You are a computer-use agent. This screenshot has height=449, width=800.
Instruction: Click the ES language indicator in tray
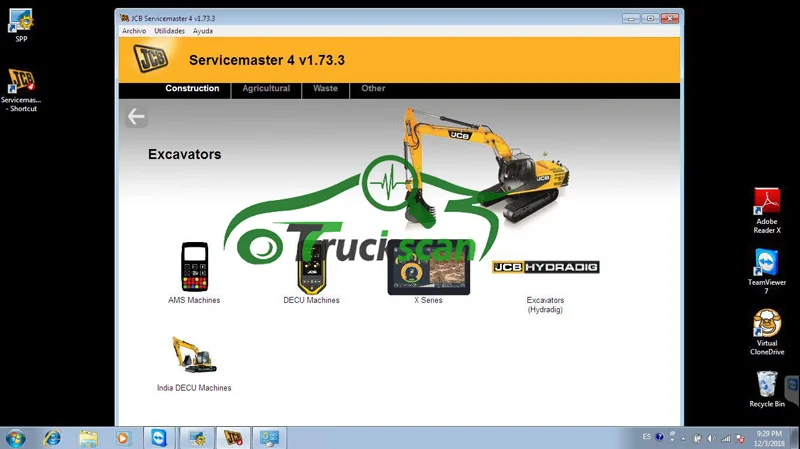[646, 437]
